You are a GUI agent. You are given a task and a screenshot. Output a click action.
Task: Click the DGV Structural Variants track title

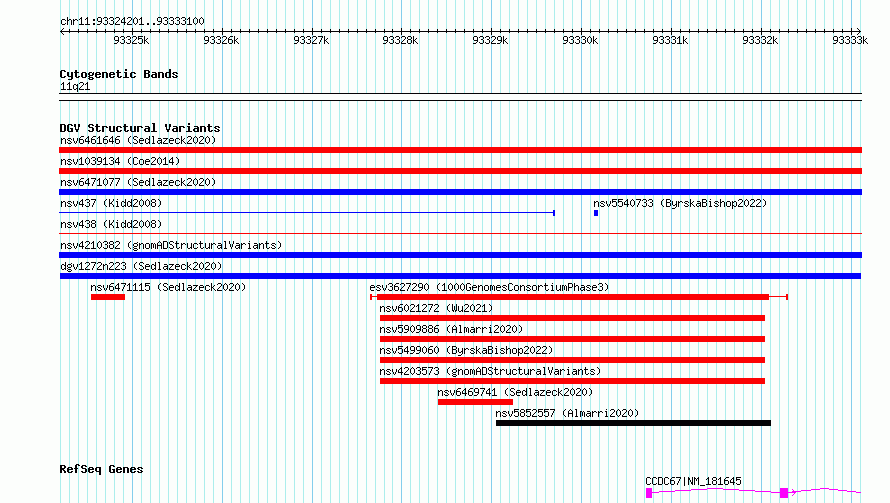pyautogui.click(x=140, y=128)
